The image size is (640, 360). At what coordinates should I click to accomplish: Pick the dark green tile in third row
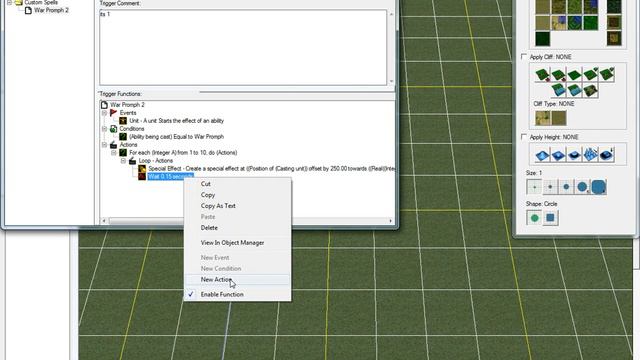pos(542,39)
